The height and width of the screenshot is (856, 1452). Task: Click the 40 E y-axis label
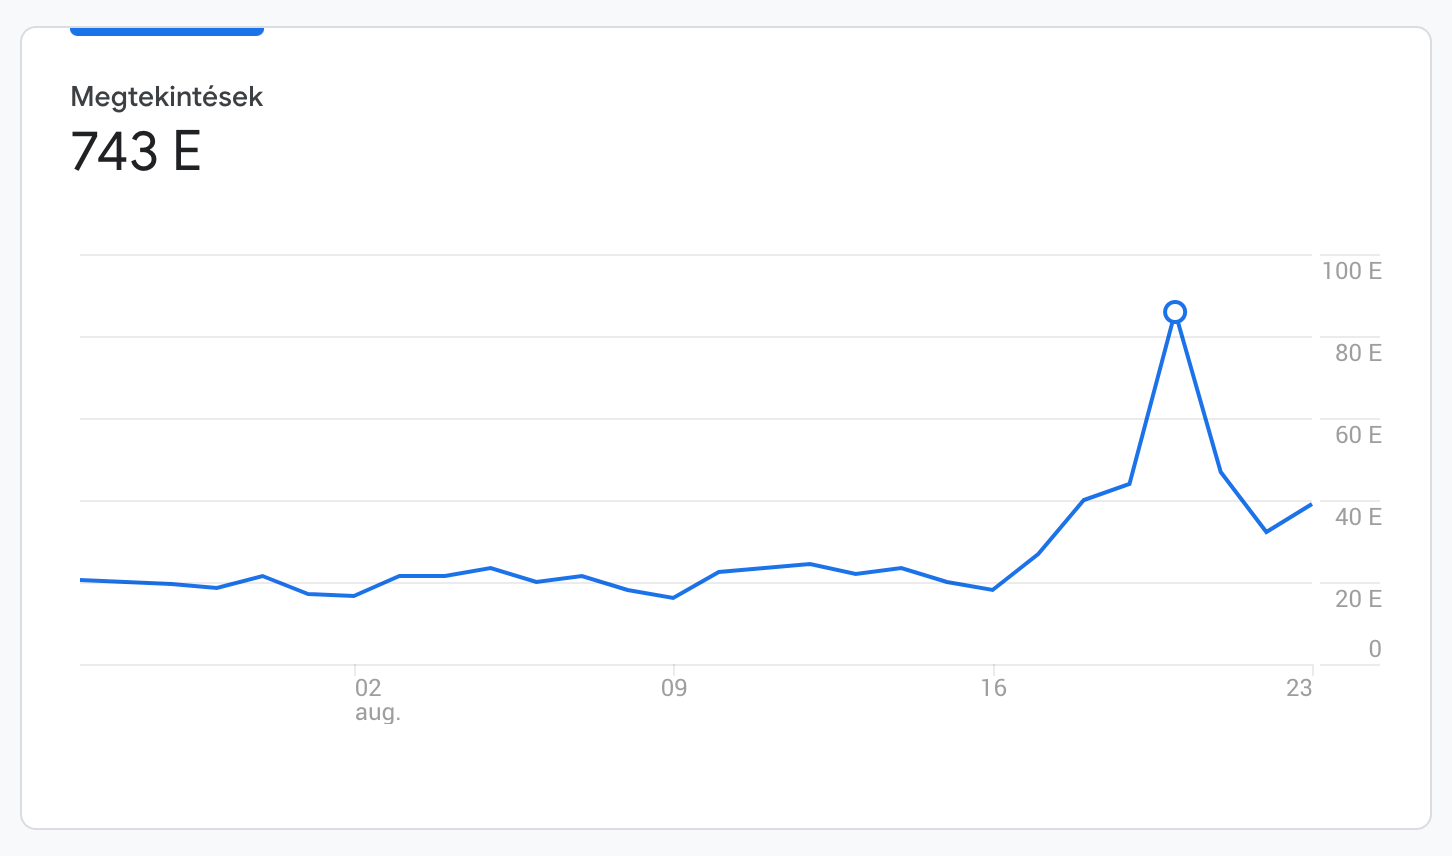(1357, 517)
